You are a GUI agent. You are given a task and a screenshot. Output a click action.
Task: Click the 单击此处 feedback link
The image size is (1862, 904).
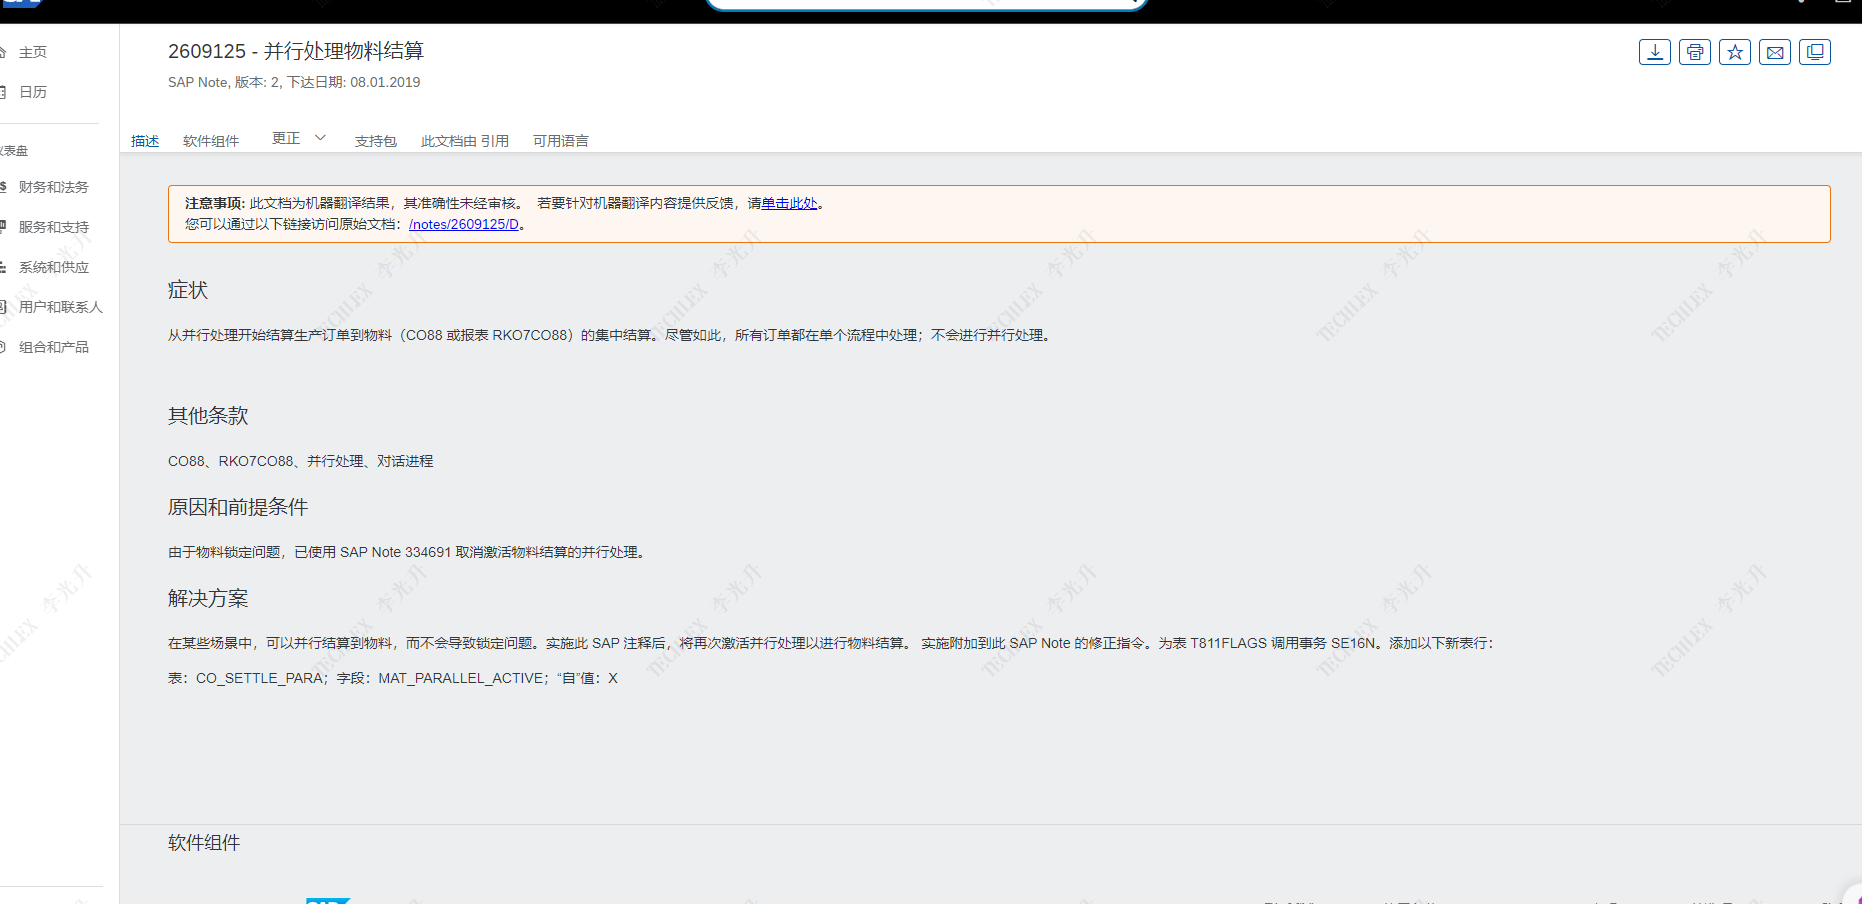coord(789,203)
